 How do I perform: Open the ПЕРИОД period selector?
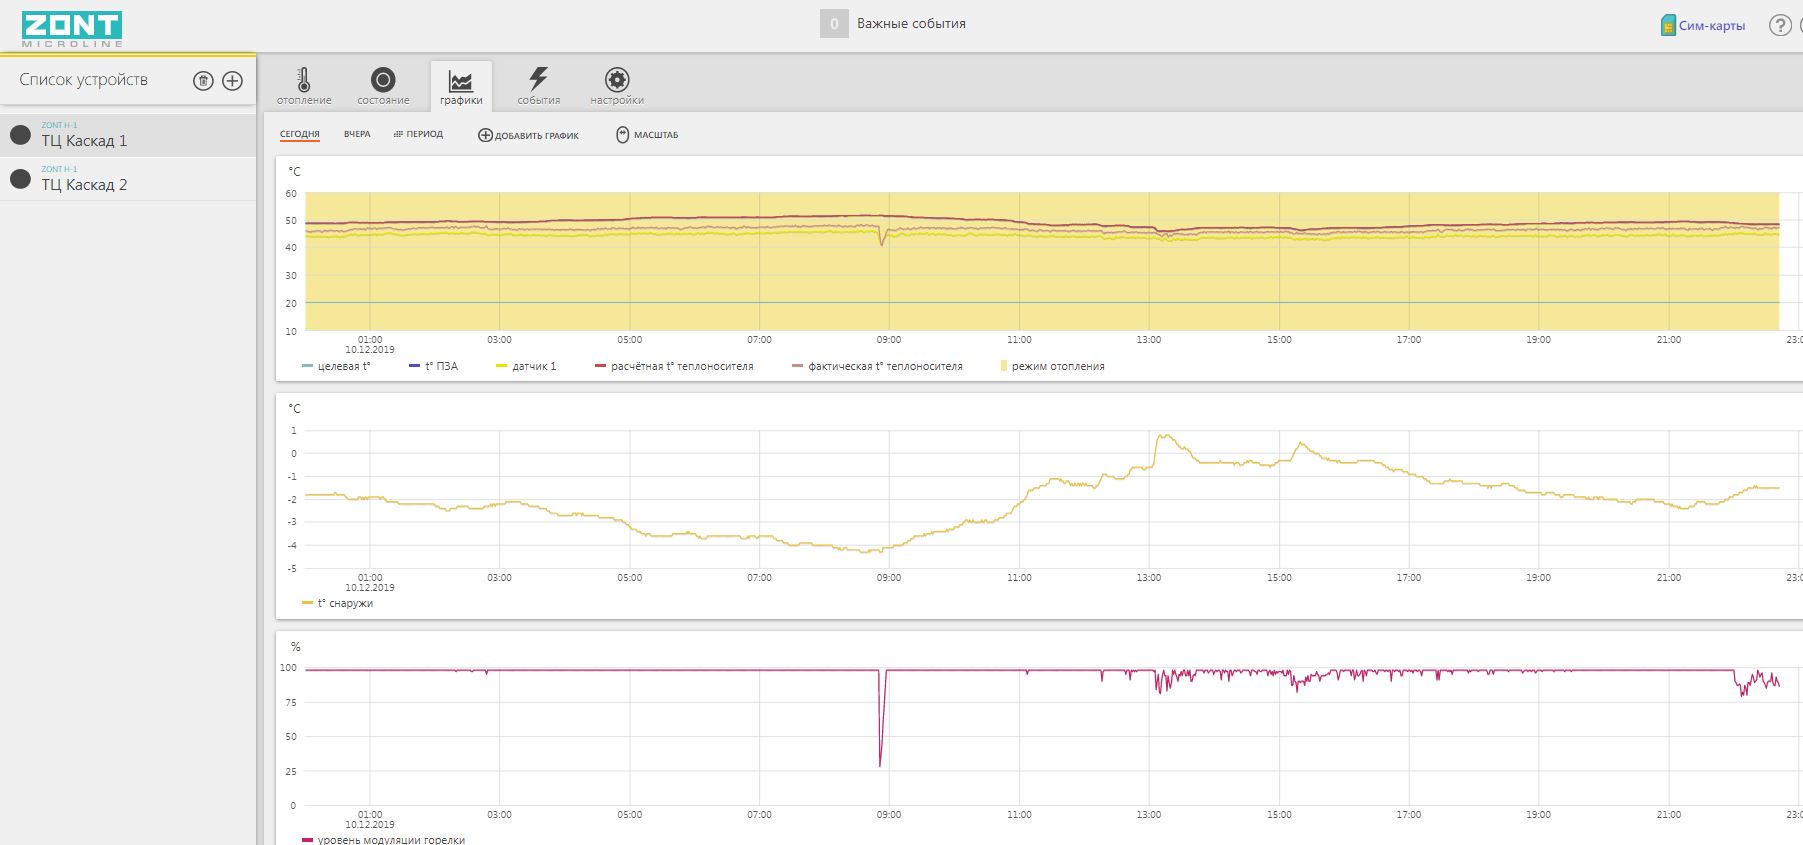(x=418, y=134)
